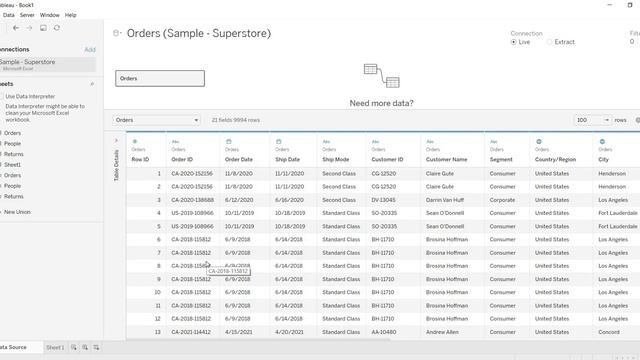Click the number type icon above Row ID
640x360 pixels.
pyautogui.click(x=135, y=142)
